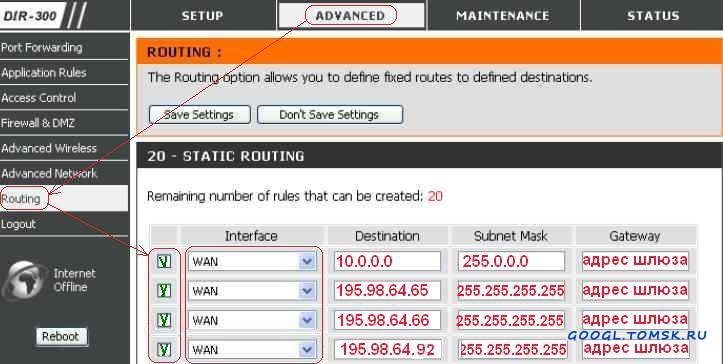The height and width of the screenshot is (364, 723).
Task: Click the Gateway field in the 195.98.64.66 row
Action: click(x=635, y=320)
